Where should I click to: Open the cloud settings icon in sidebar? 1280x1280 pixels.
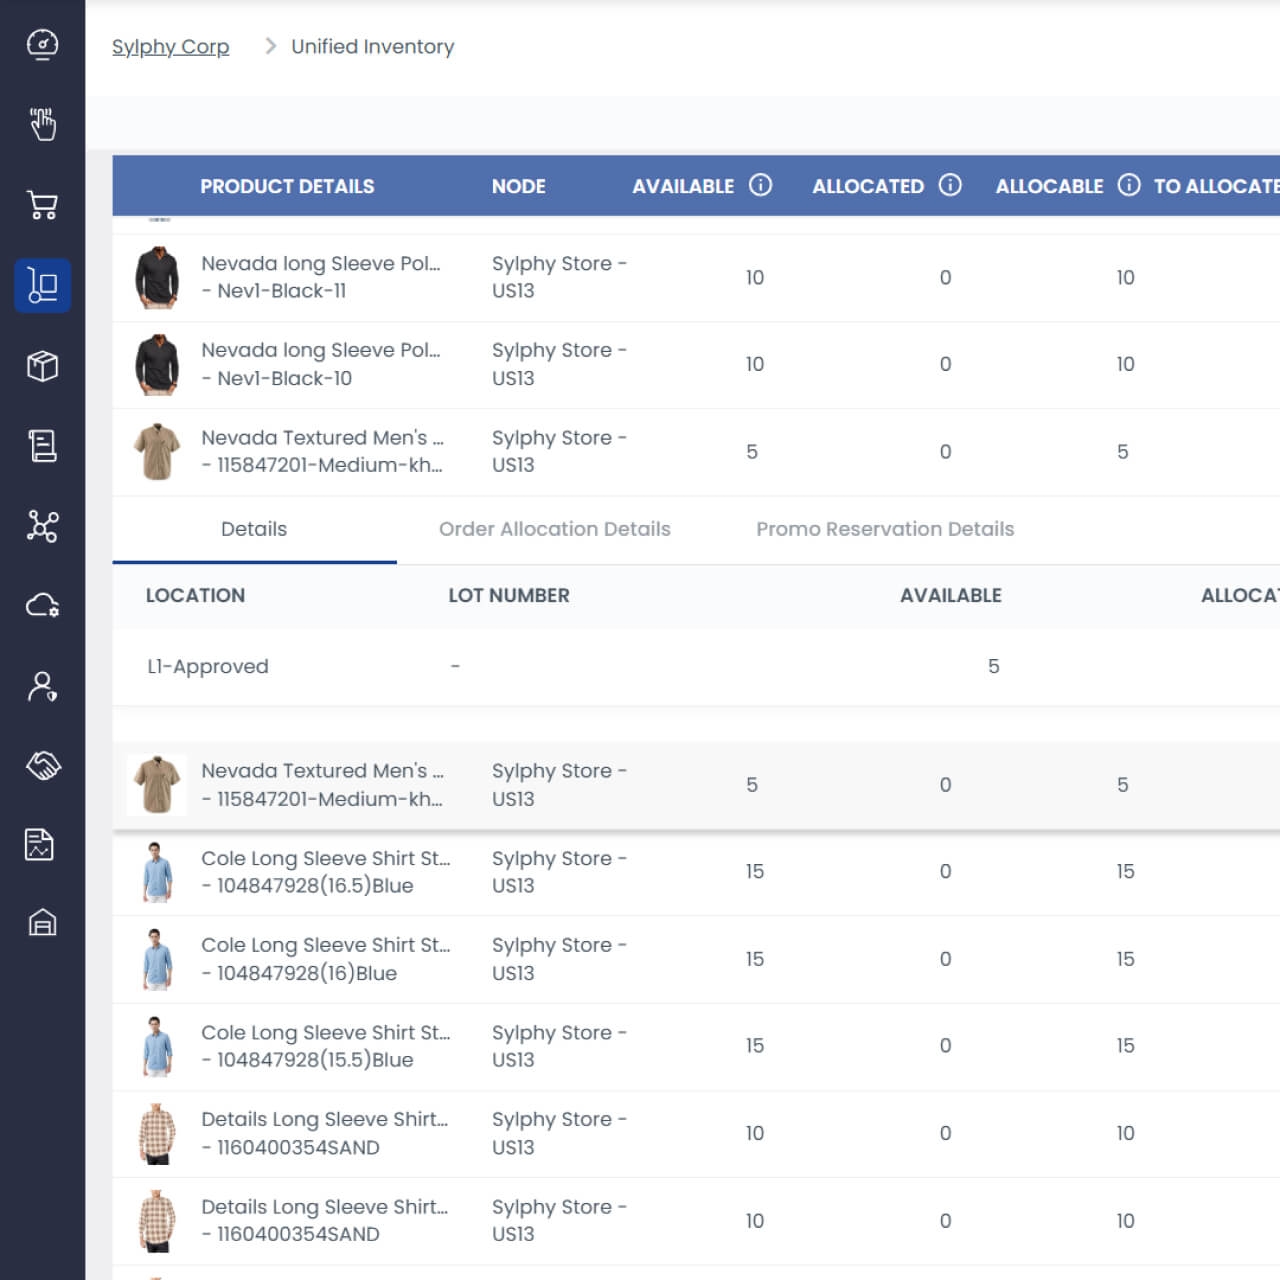pos(42,606)
